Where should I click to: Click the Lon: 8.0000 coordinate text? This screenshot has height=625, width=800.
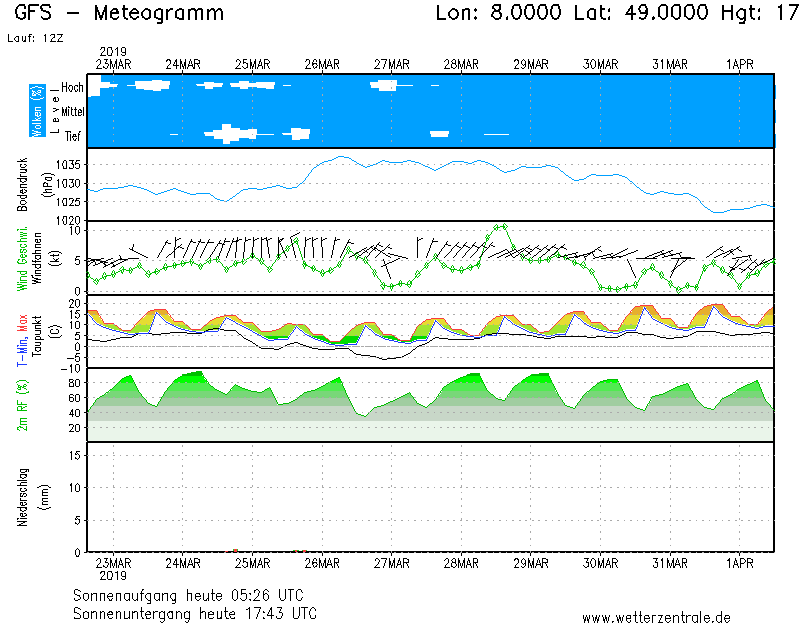[499, 14]
